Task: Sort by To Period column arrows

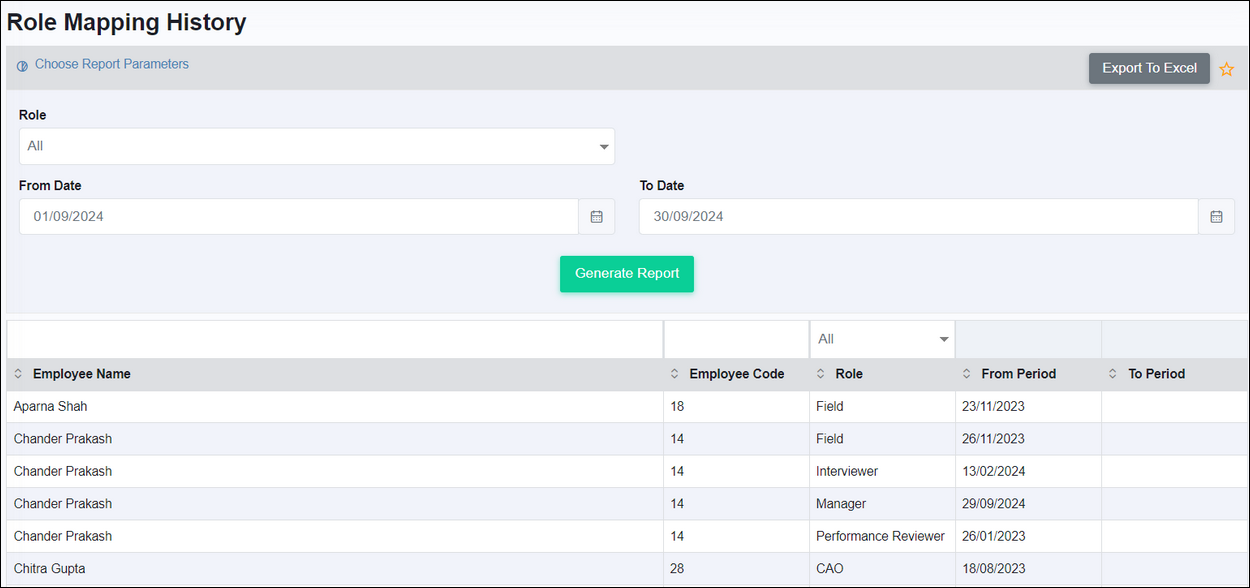Action: click(x=1113, y=374)
